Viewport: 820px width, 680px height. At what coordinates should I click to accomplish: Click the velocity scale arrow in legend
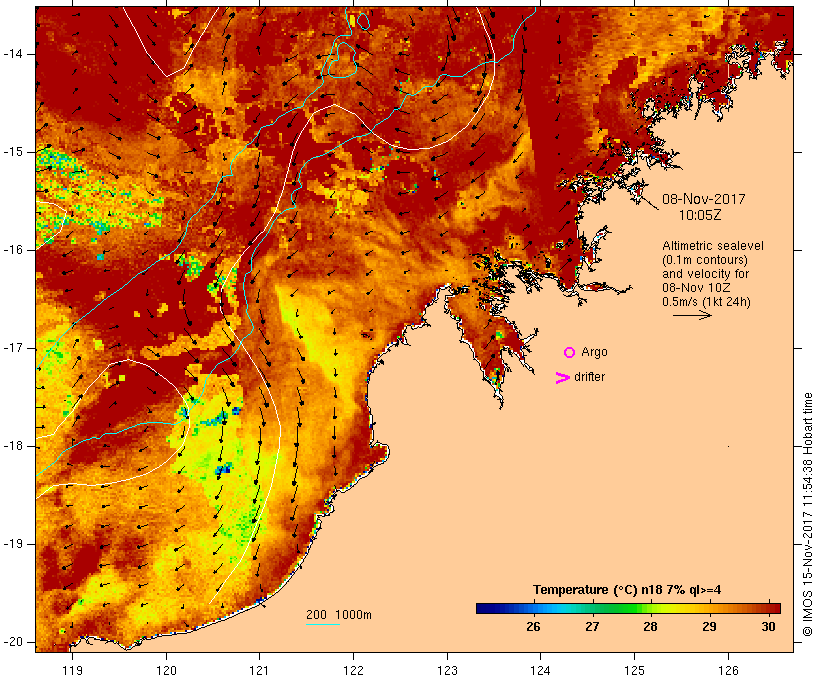[x=692, y=315]
